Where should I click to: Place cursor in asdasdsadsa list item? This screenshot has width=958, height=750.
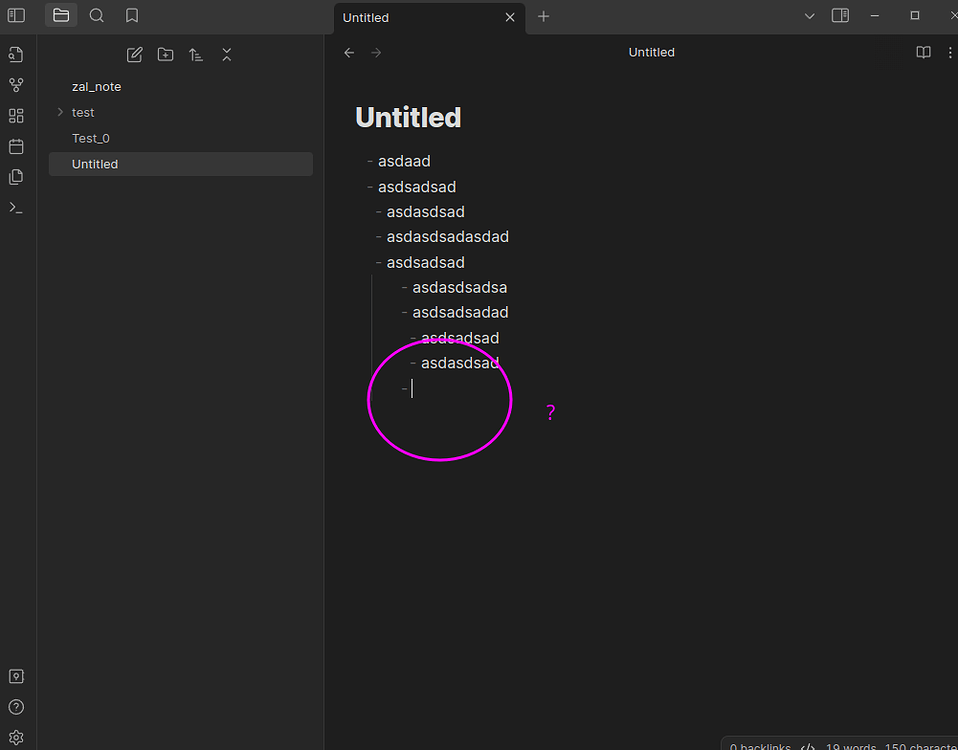pos(459,288)
